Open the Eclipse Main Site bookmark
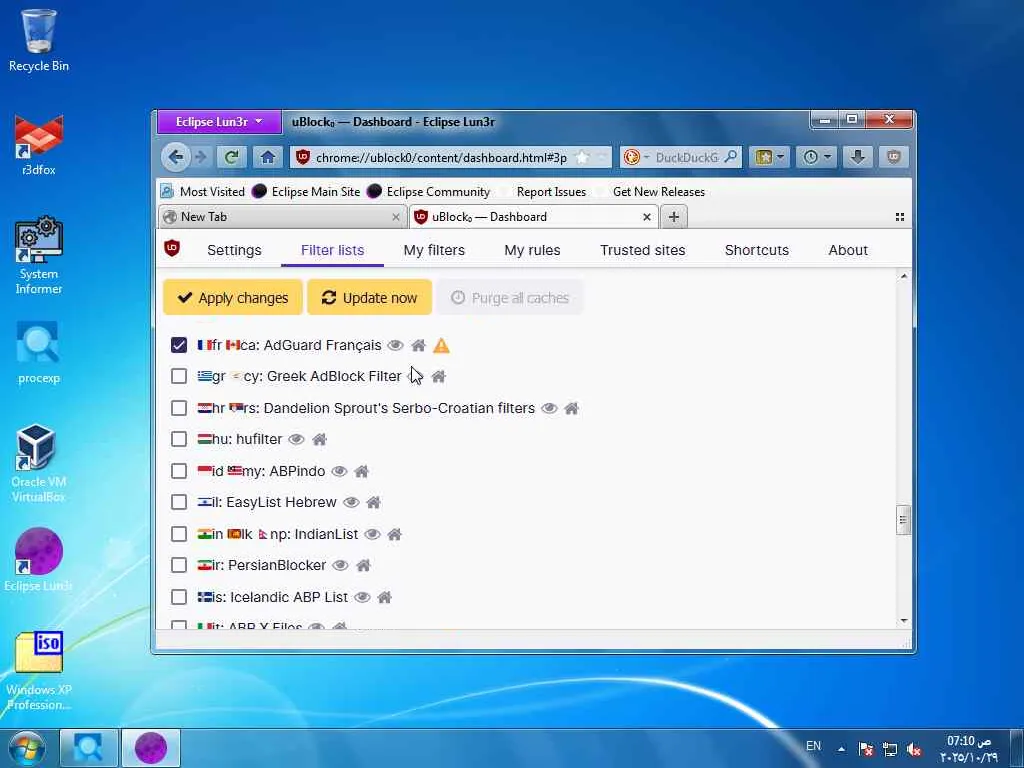 tap(306, 192)
